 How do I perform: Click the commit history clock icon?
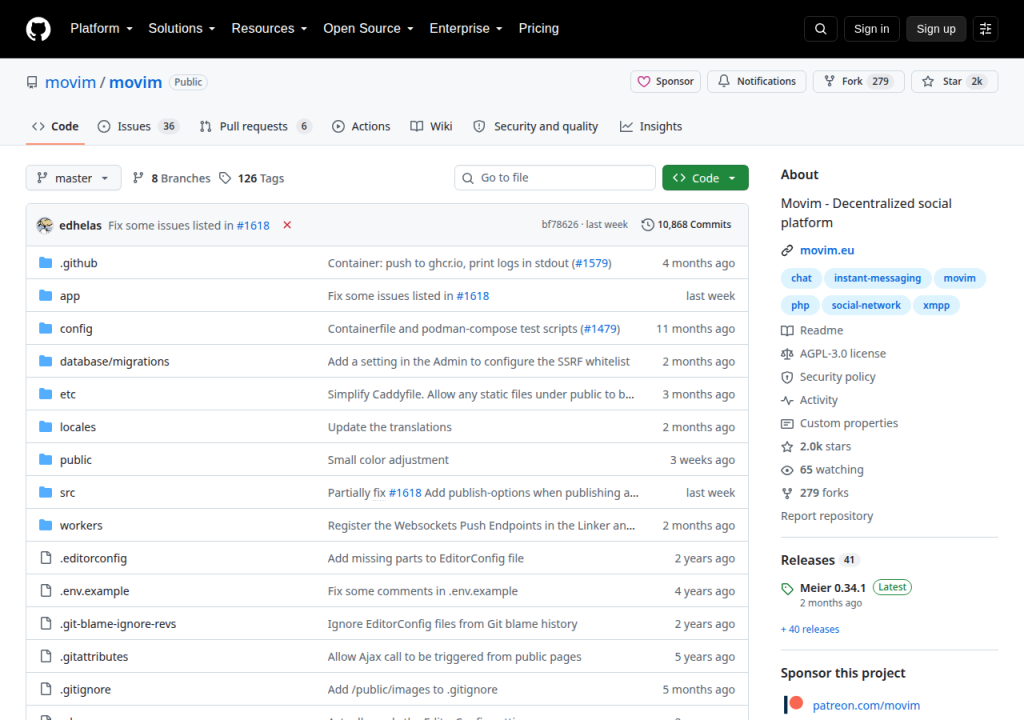click(647, 225)
